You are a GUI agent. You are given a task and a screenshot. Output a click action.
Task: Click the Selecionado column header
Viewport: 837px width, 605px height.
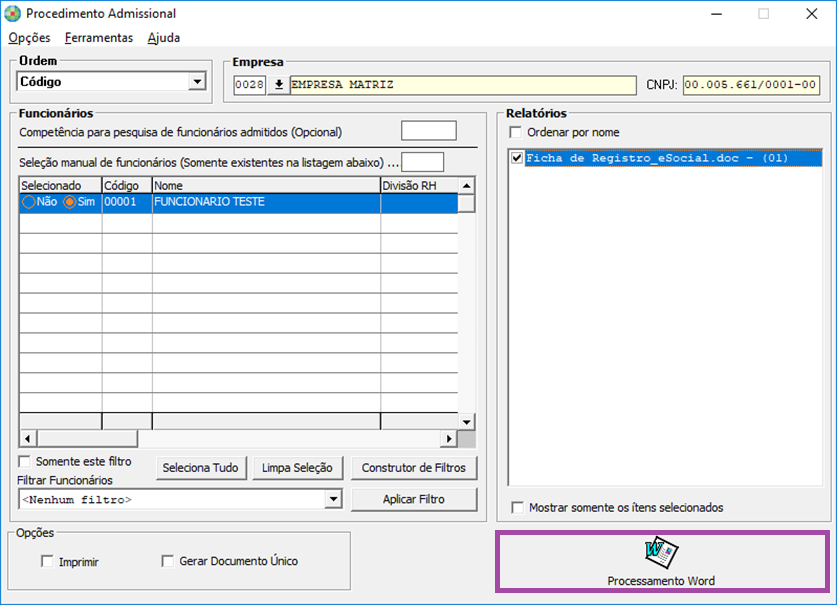(60, 186)
